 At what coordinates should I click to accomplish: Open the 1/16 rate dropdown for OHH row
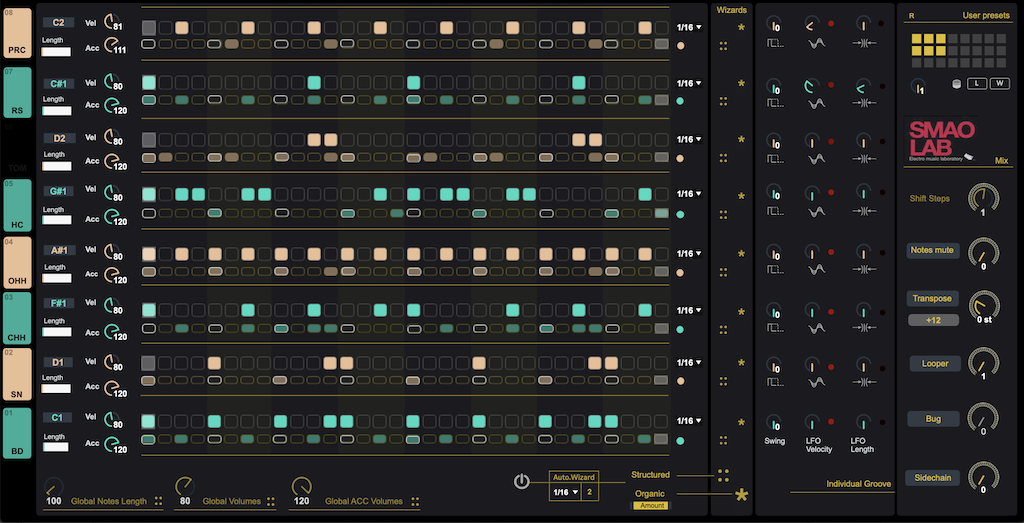689,253
